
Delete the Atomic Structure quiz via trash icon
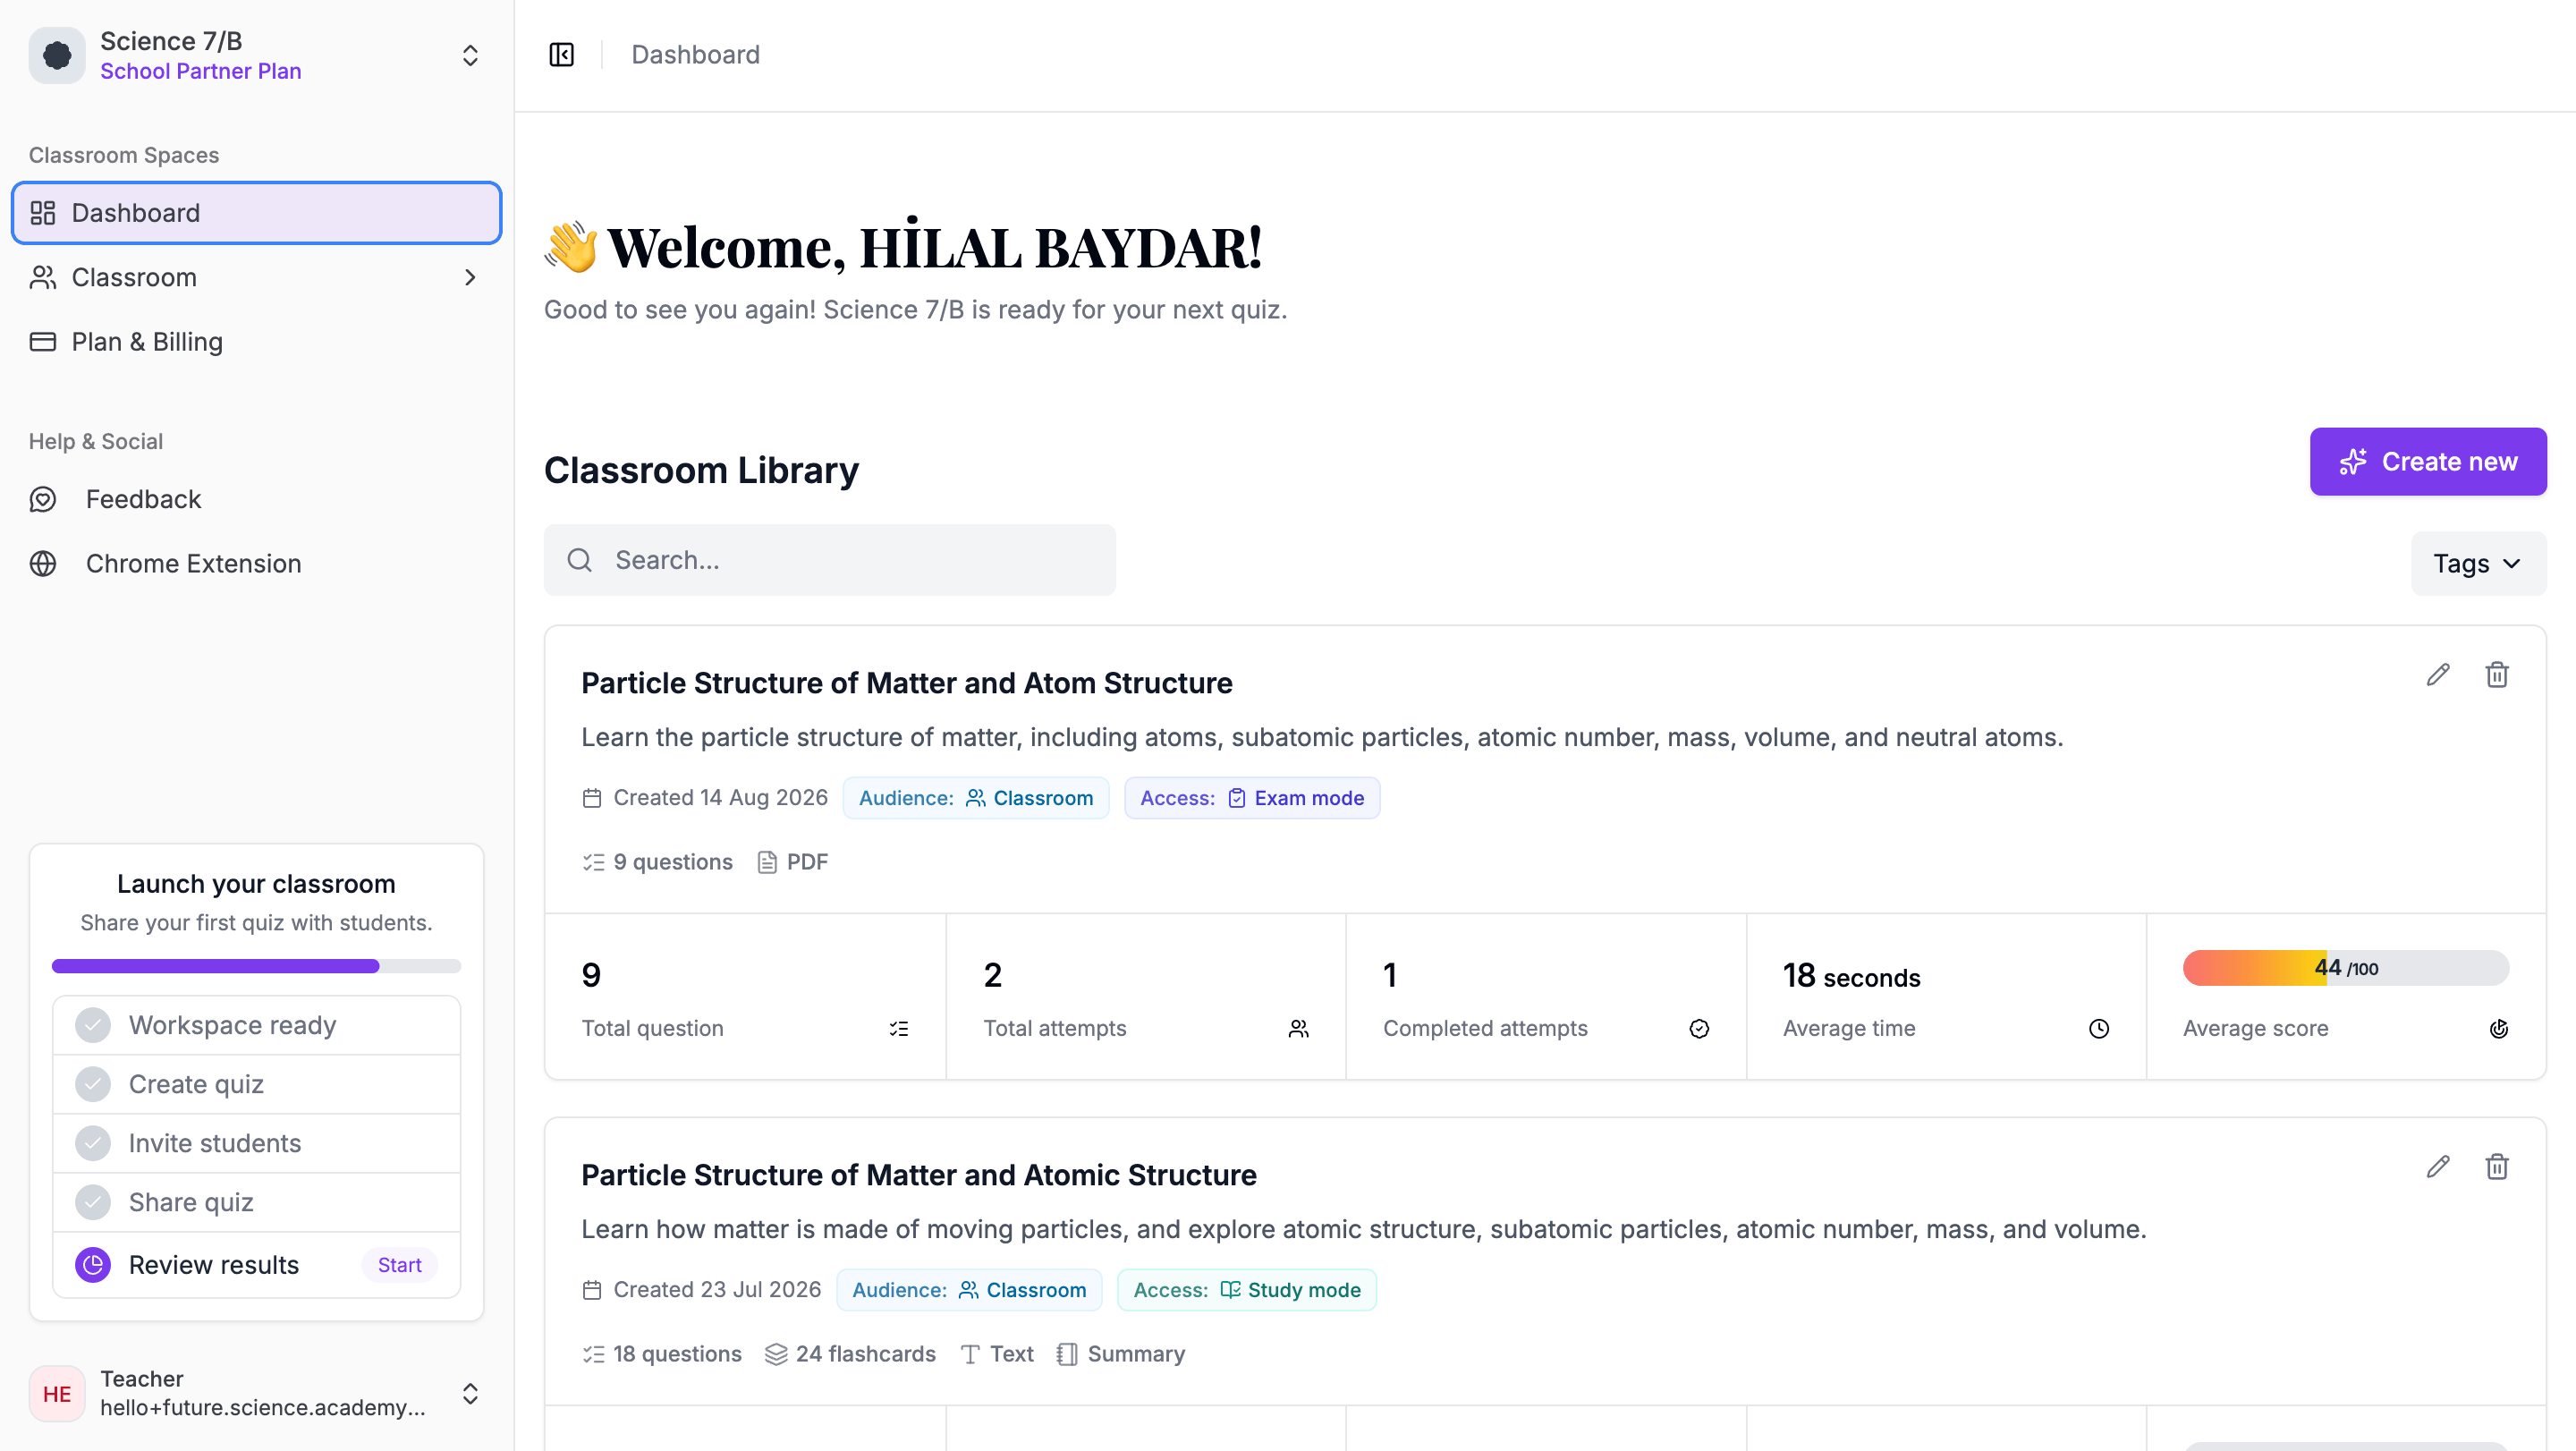point(2496,1167)
